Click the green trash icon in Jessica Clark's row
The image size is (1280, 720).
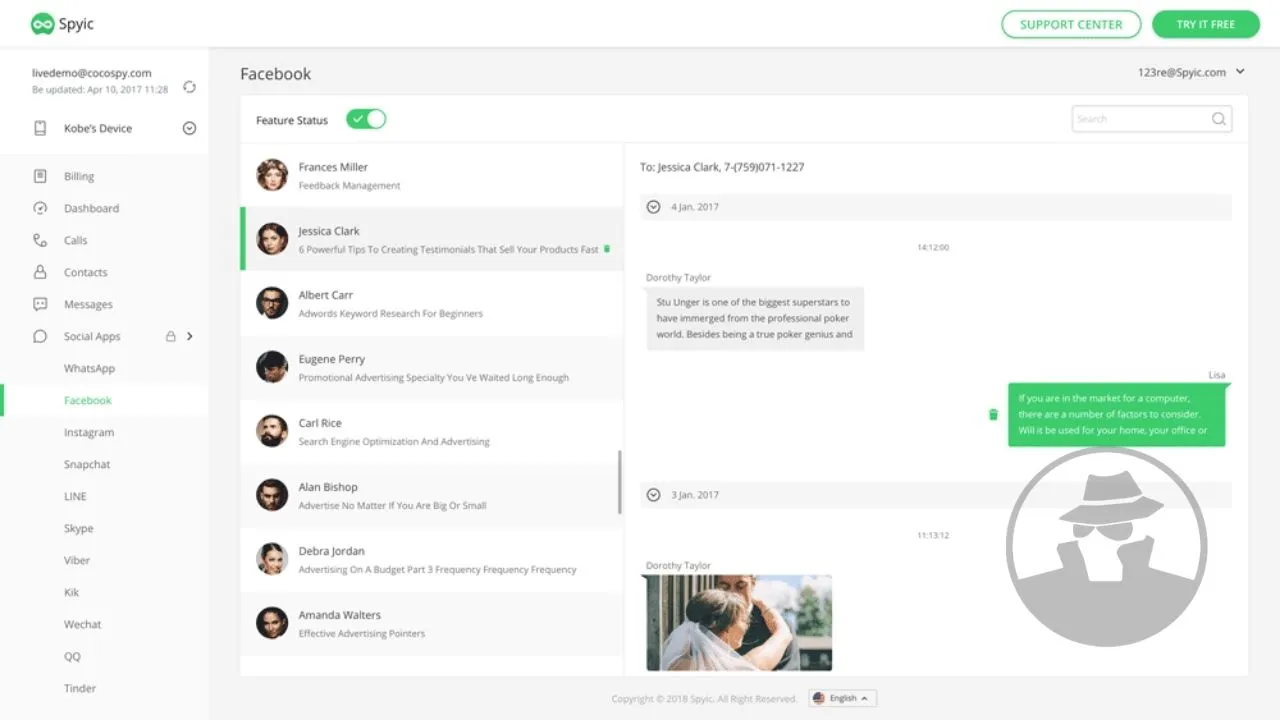607,249
